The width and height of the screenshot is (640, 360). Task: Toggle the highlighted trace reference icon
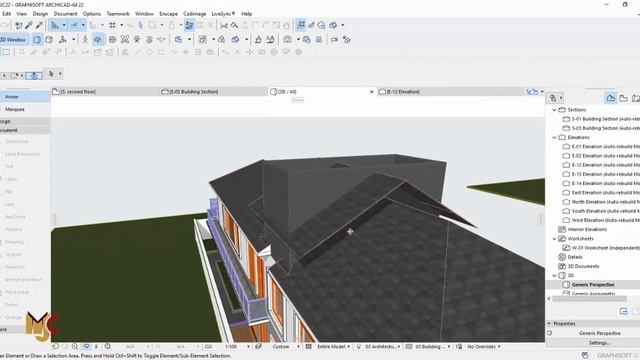click(x=189, y=25)
